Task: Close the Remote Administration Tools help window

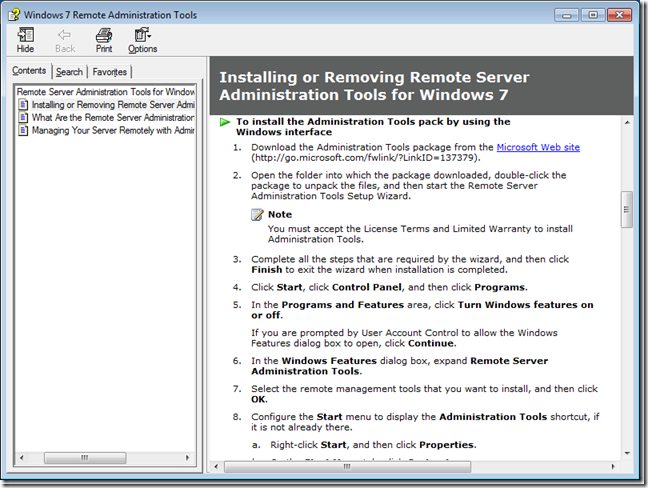Action: (619, 15)
